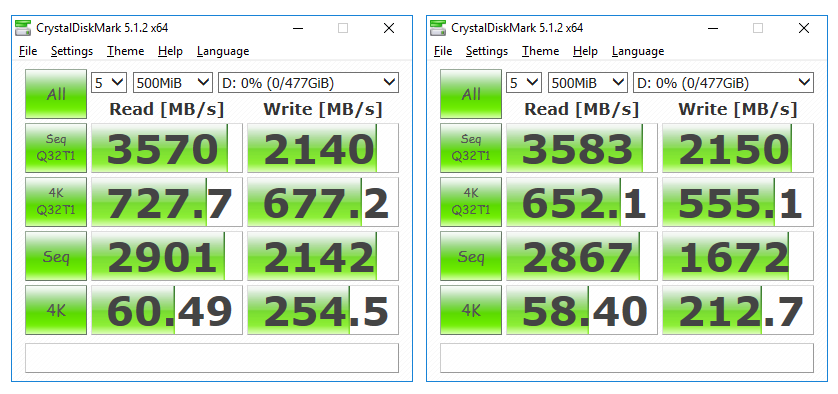Open 500MiB test size dropdown in right window

click(x=587, y=83)
